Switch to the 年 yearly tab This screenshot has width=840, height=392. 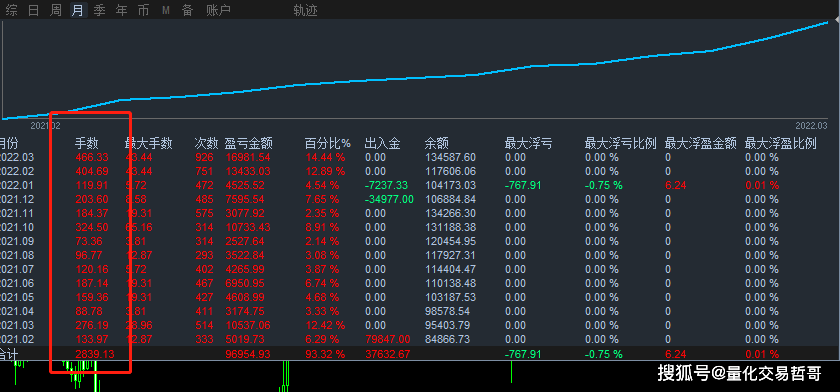point(122,11)
